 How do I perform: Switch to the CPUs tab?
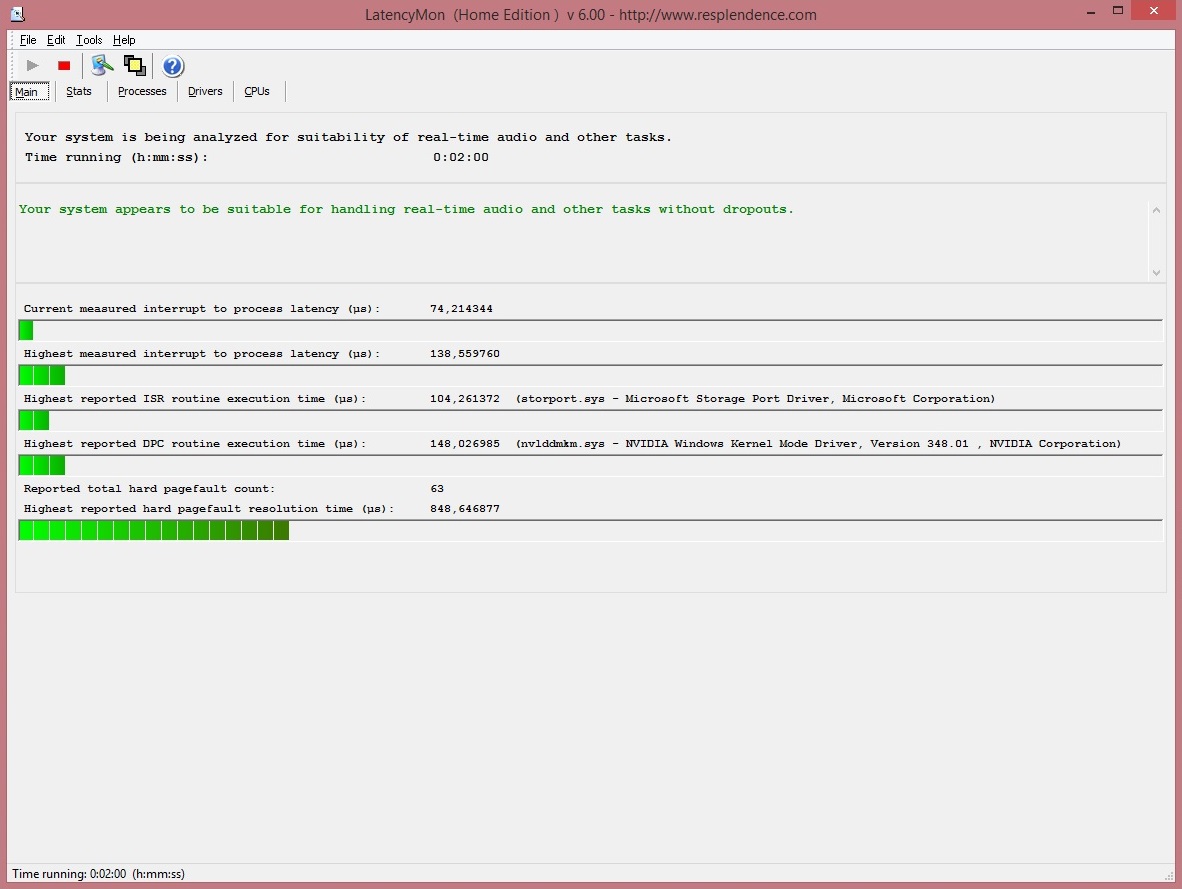click(x=257, y=91)
